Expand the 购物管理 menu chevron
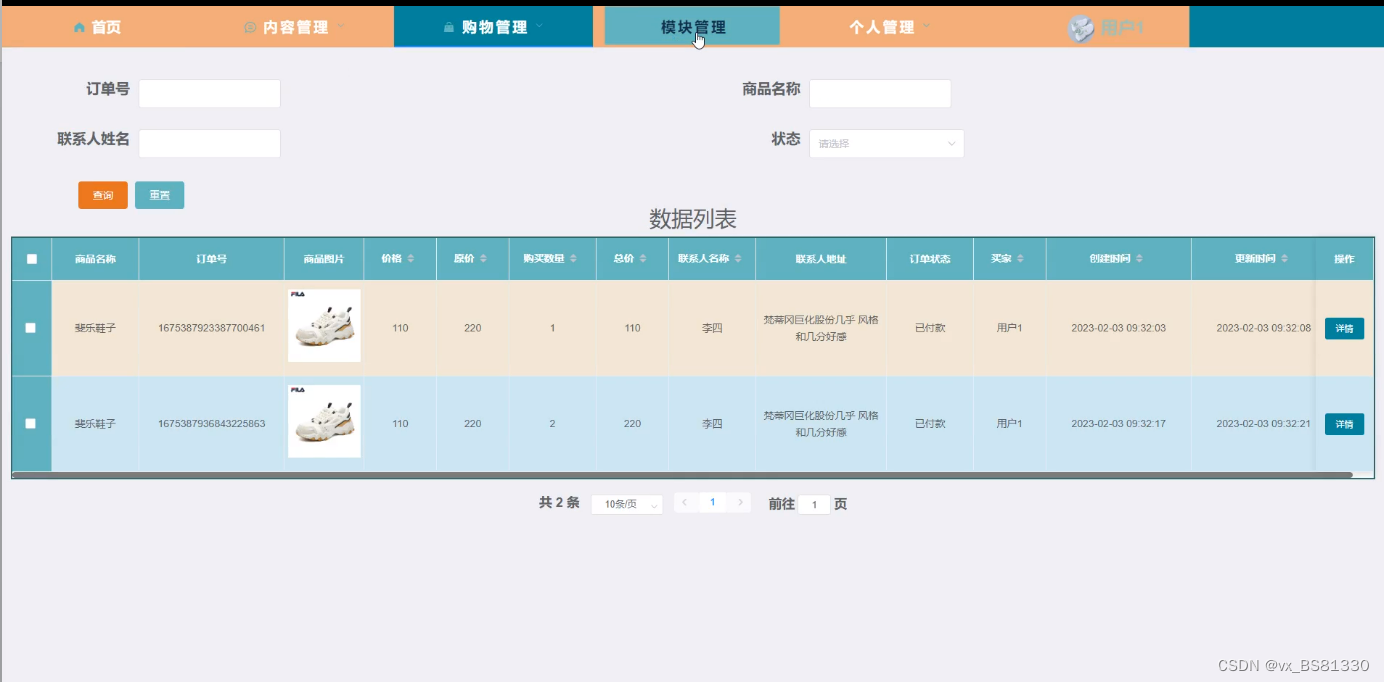This screenshot has width=1384, height=682. click(x=540, y=26)
